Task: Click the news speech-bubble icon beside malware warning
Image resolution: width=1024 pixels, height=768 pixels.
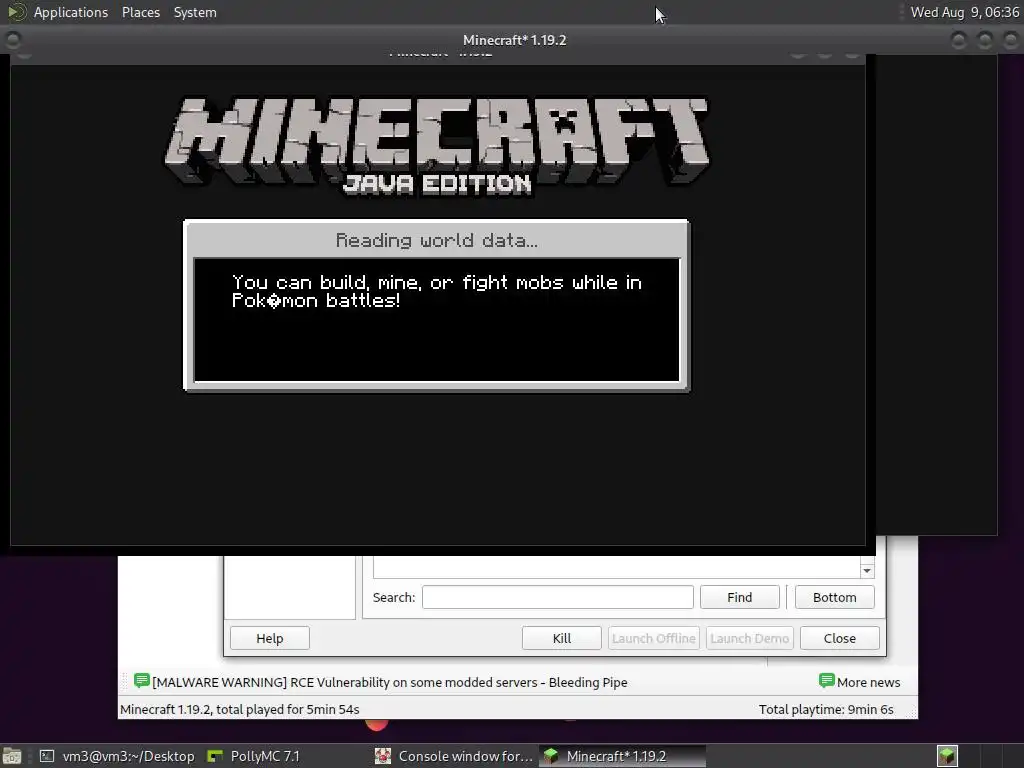Action: pyautogui.click(x=142, y=681)
